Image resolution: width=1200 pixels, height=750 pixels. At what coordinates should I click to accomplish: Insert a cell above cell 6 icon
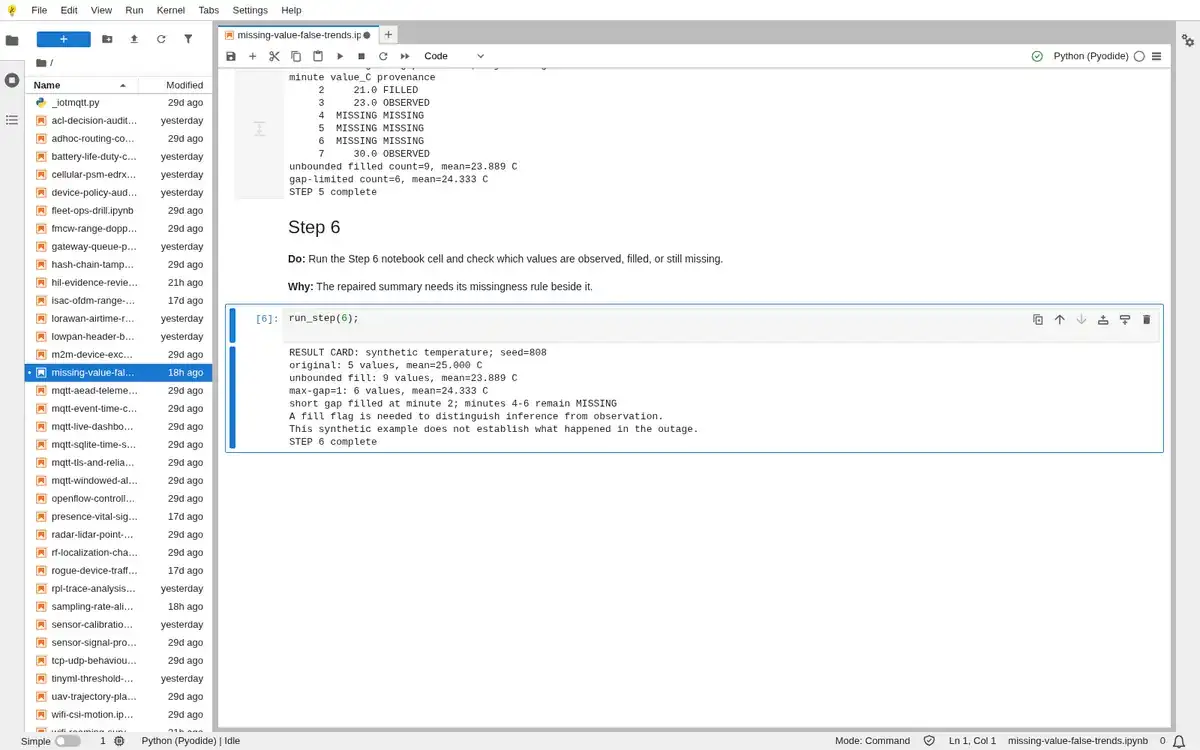(x=1103, y=319)
